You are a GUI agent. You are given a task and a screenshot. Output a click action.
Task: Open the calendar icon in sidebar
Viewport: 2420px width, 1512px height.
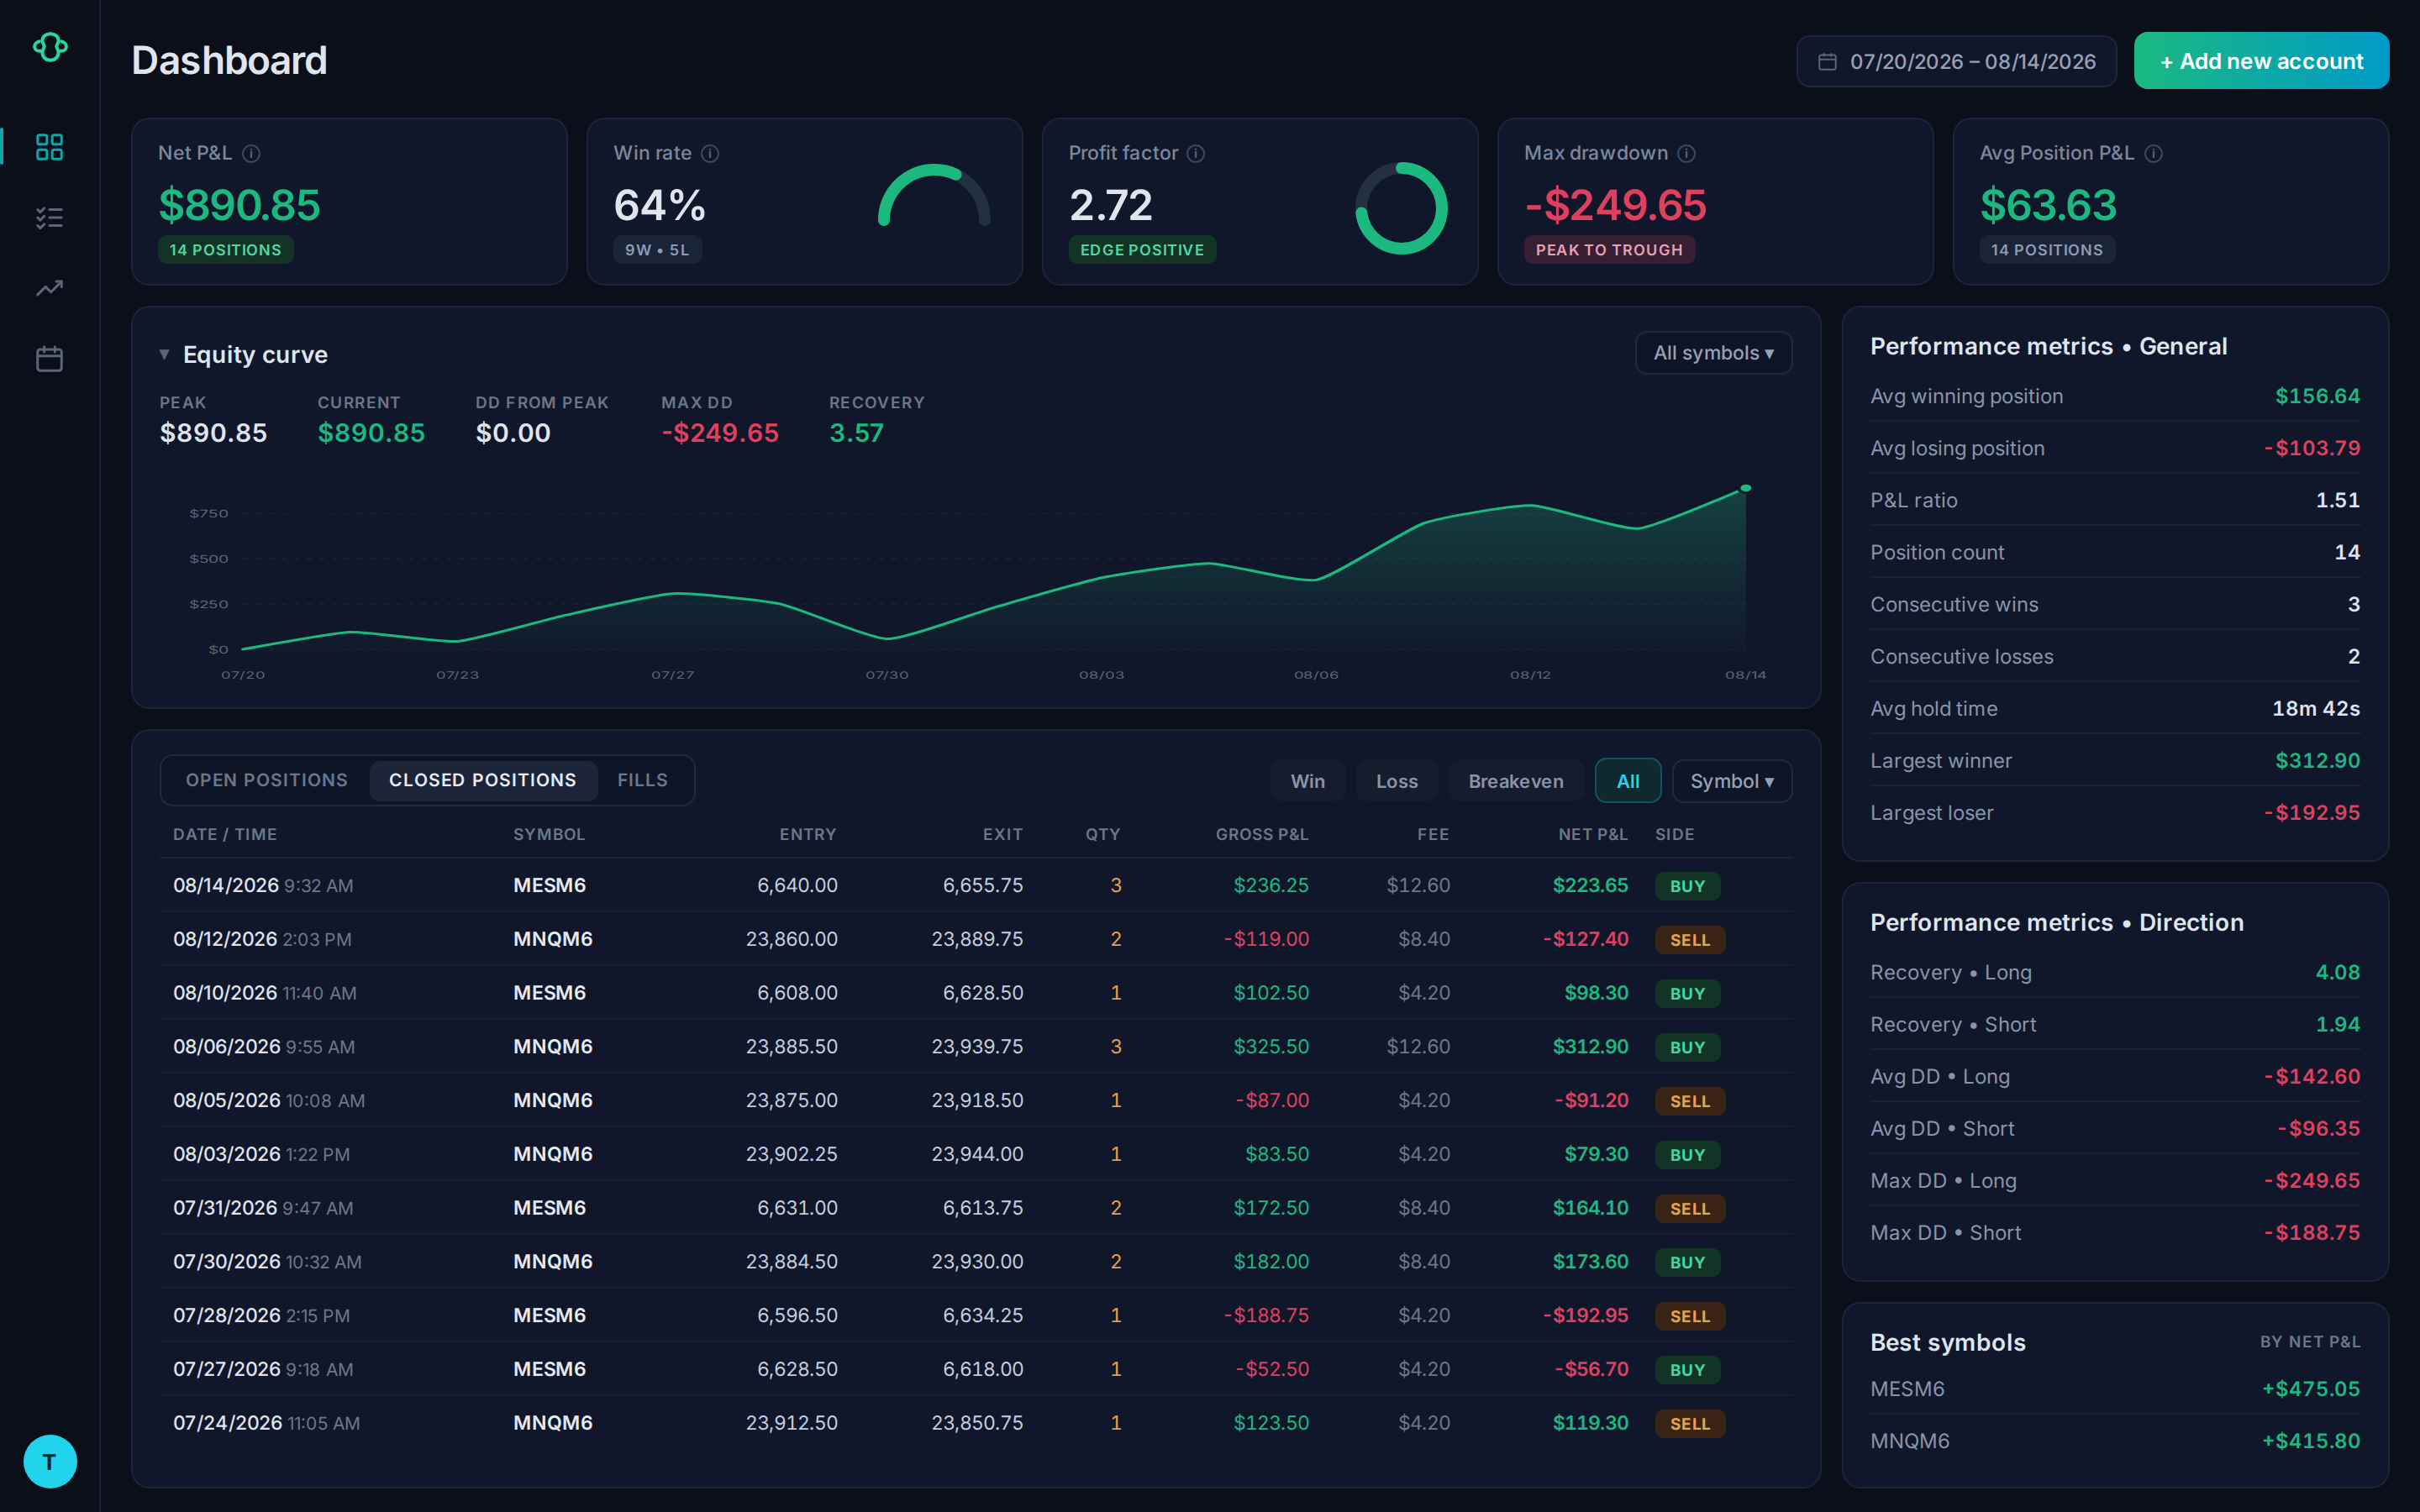tap(49, 358)
